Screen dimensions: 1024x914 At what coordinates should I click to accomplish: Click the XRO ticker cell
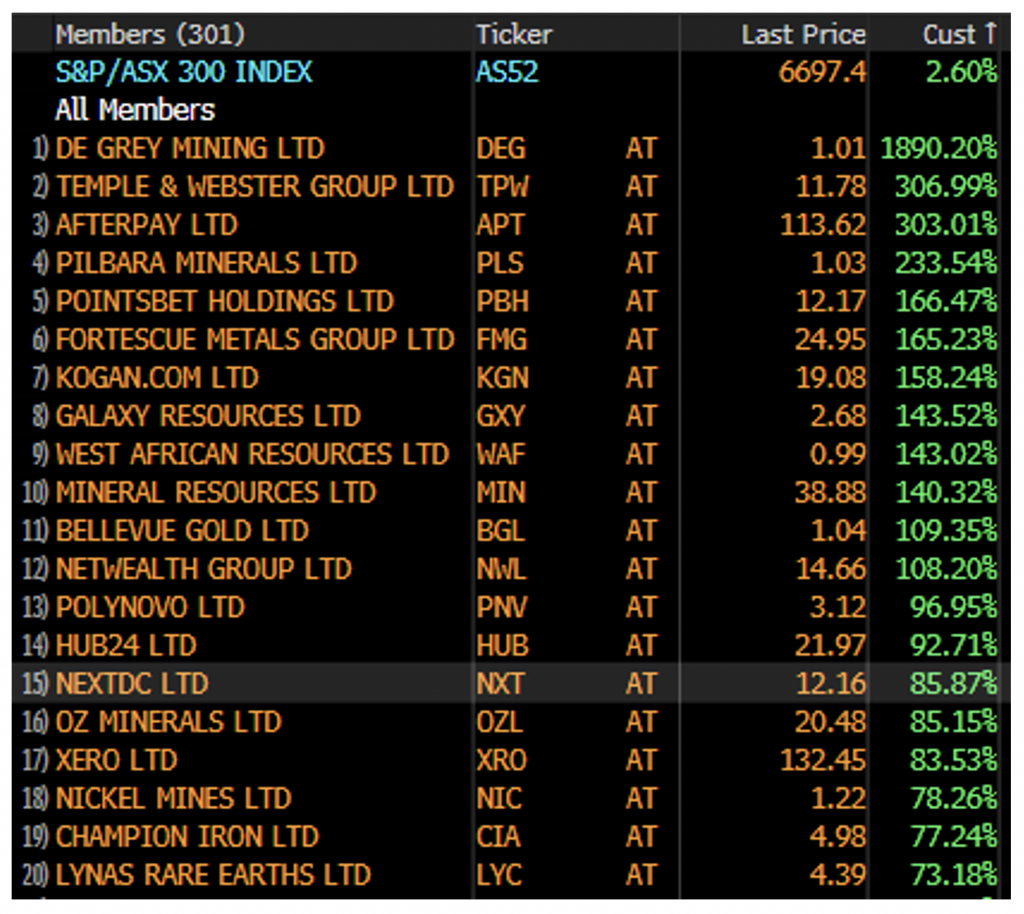point(502,760)
